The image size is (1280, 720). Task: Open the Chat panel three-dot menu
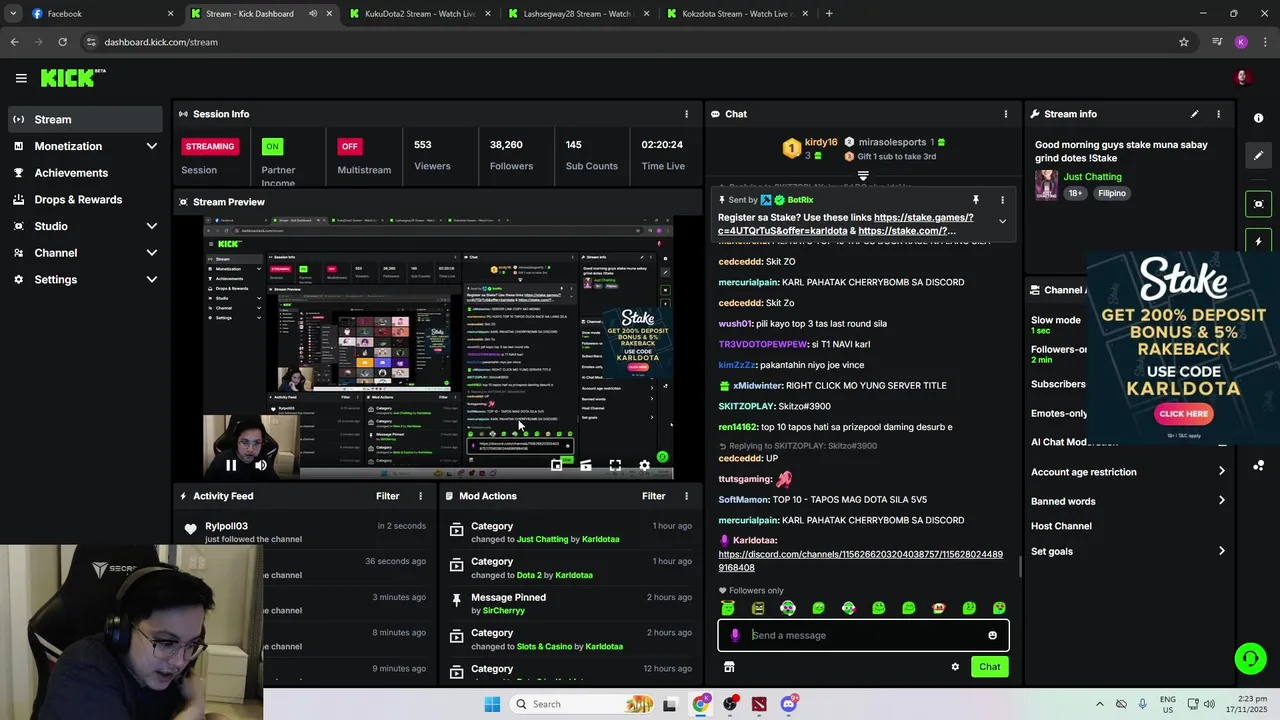[x=1005, y=114]
